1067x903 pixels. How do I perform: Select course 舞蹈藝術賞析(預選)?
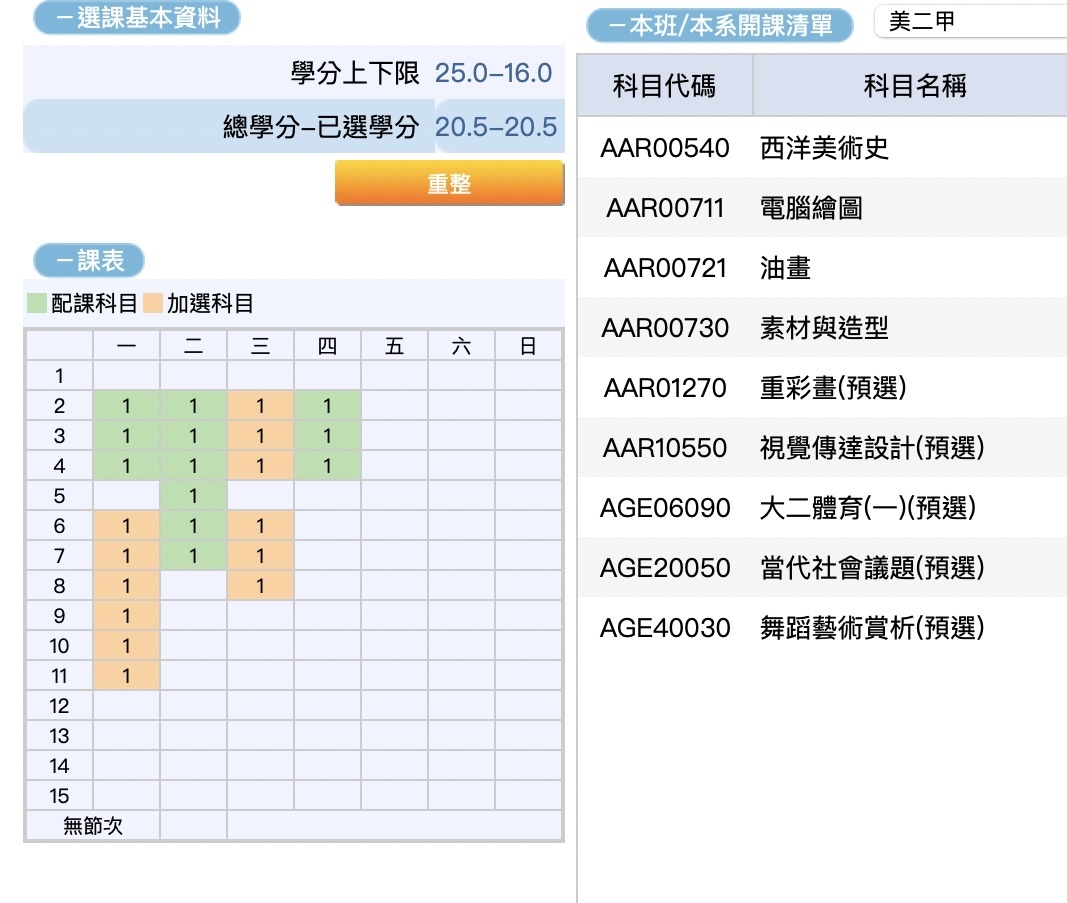tap(872, 627)
